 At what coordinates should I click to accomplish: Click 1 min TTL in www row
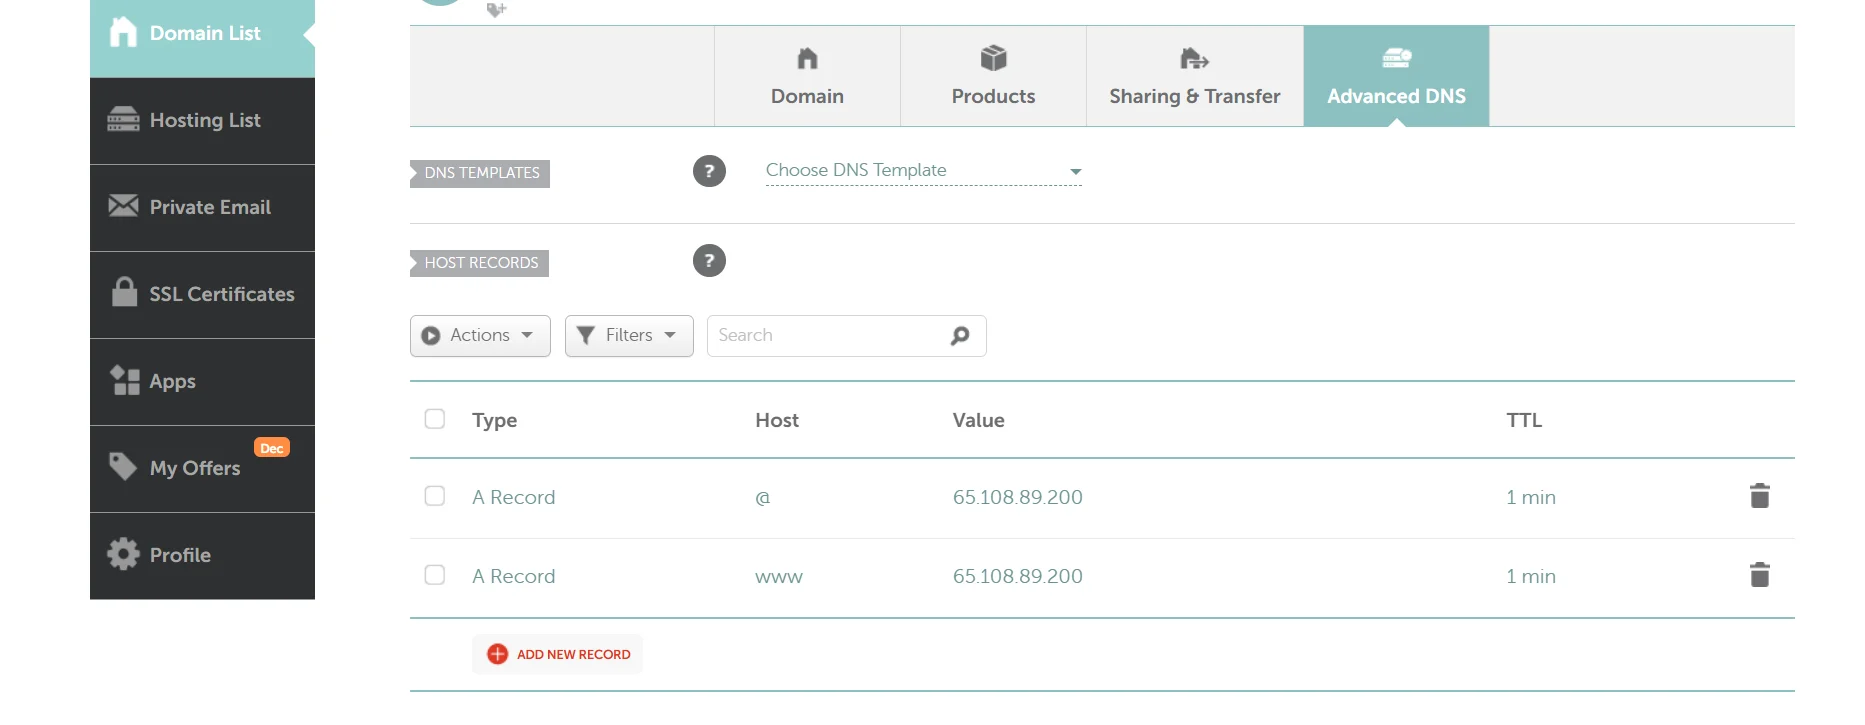point(1531,576)
